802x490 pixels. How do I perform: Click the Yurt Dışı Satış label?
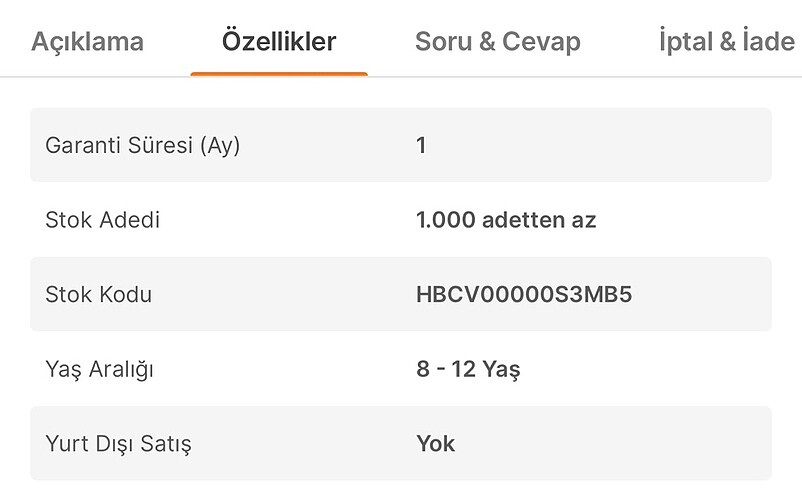(118, 443)
